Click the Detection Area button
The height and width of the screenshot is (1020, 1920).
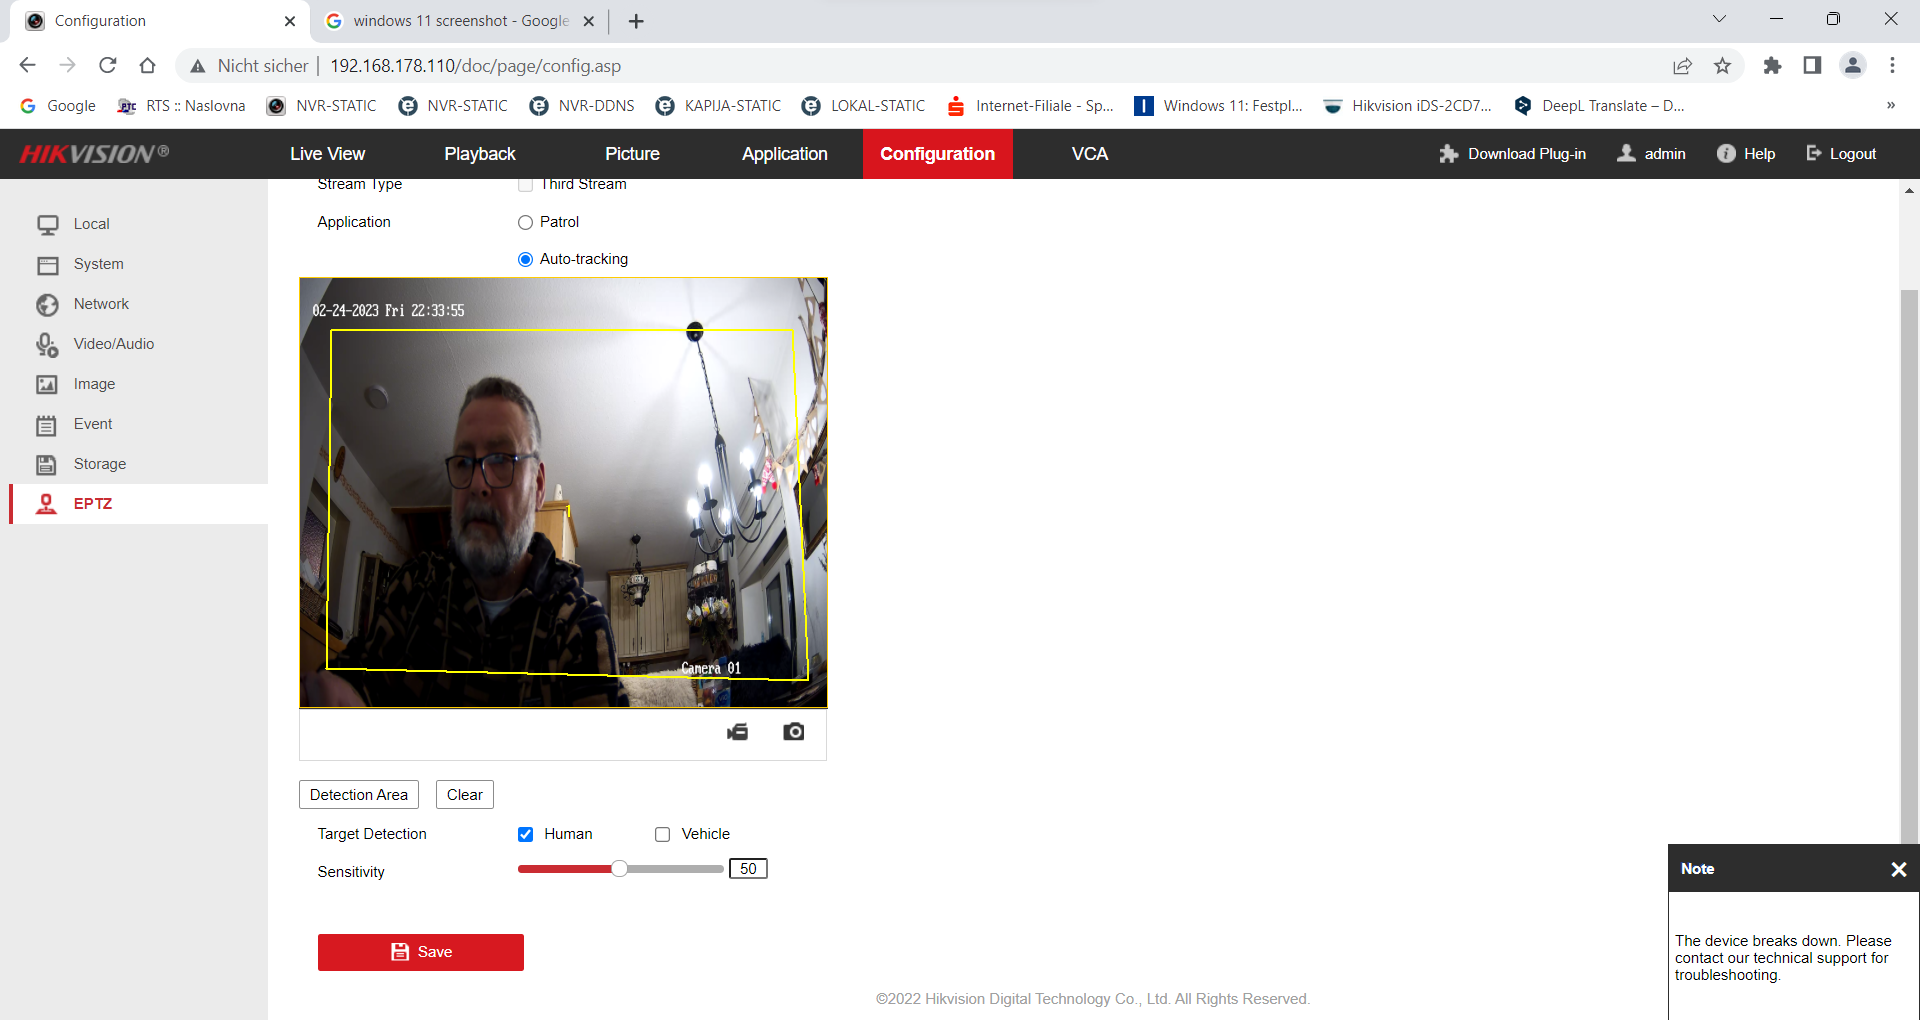click(x=358, y=795)
